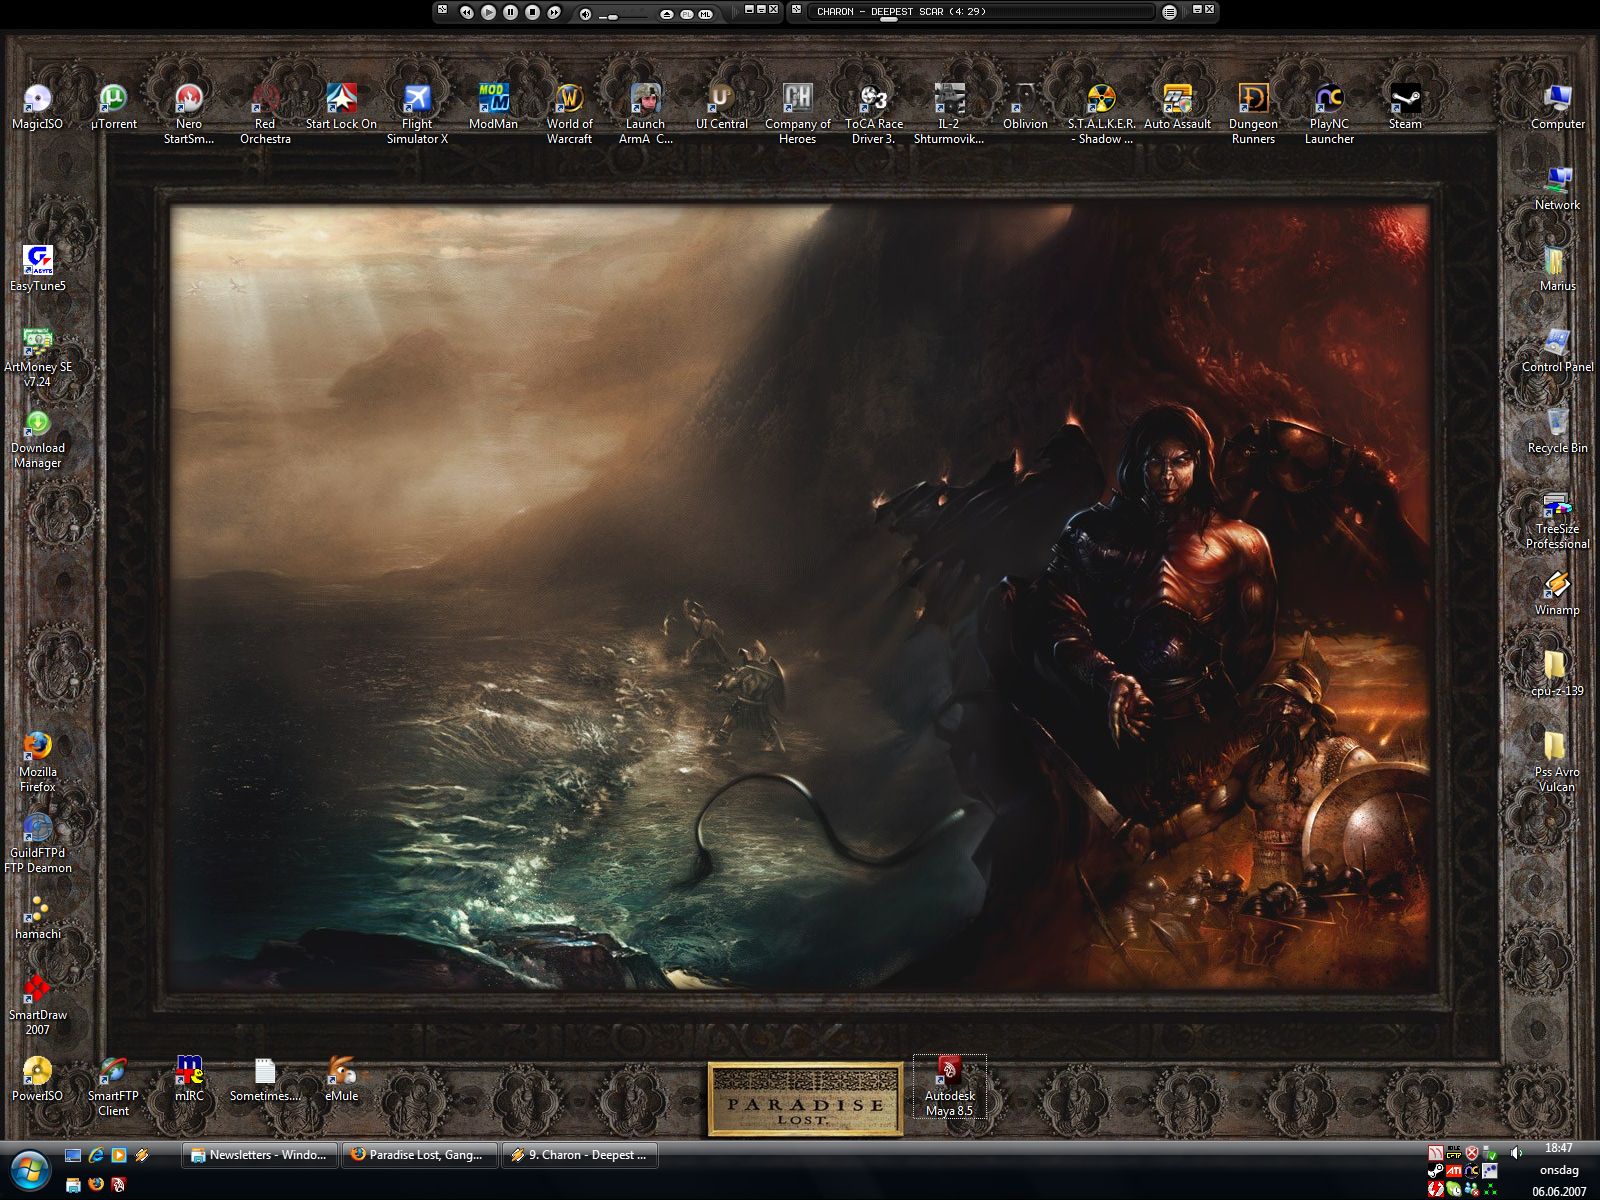
Task: Open the mIRC desktop icon
Action: pyautogui.click(x=189, y=1072)
